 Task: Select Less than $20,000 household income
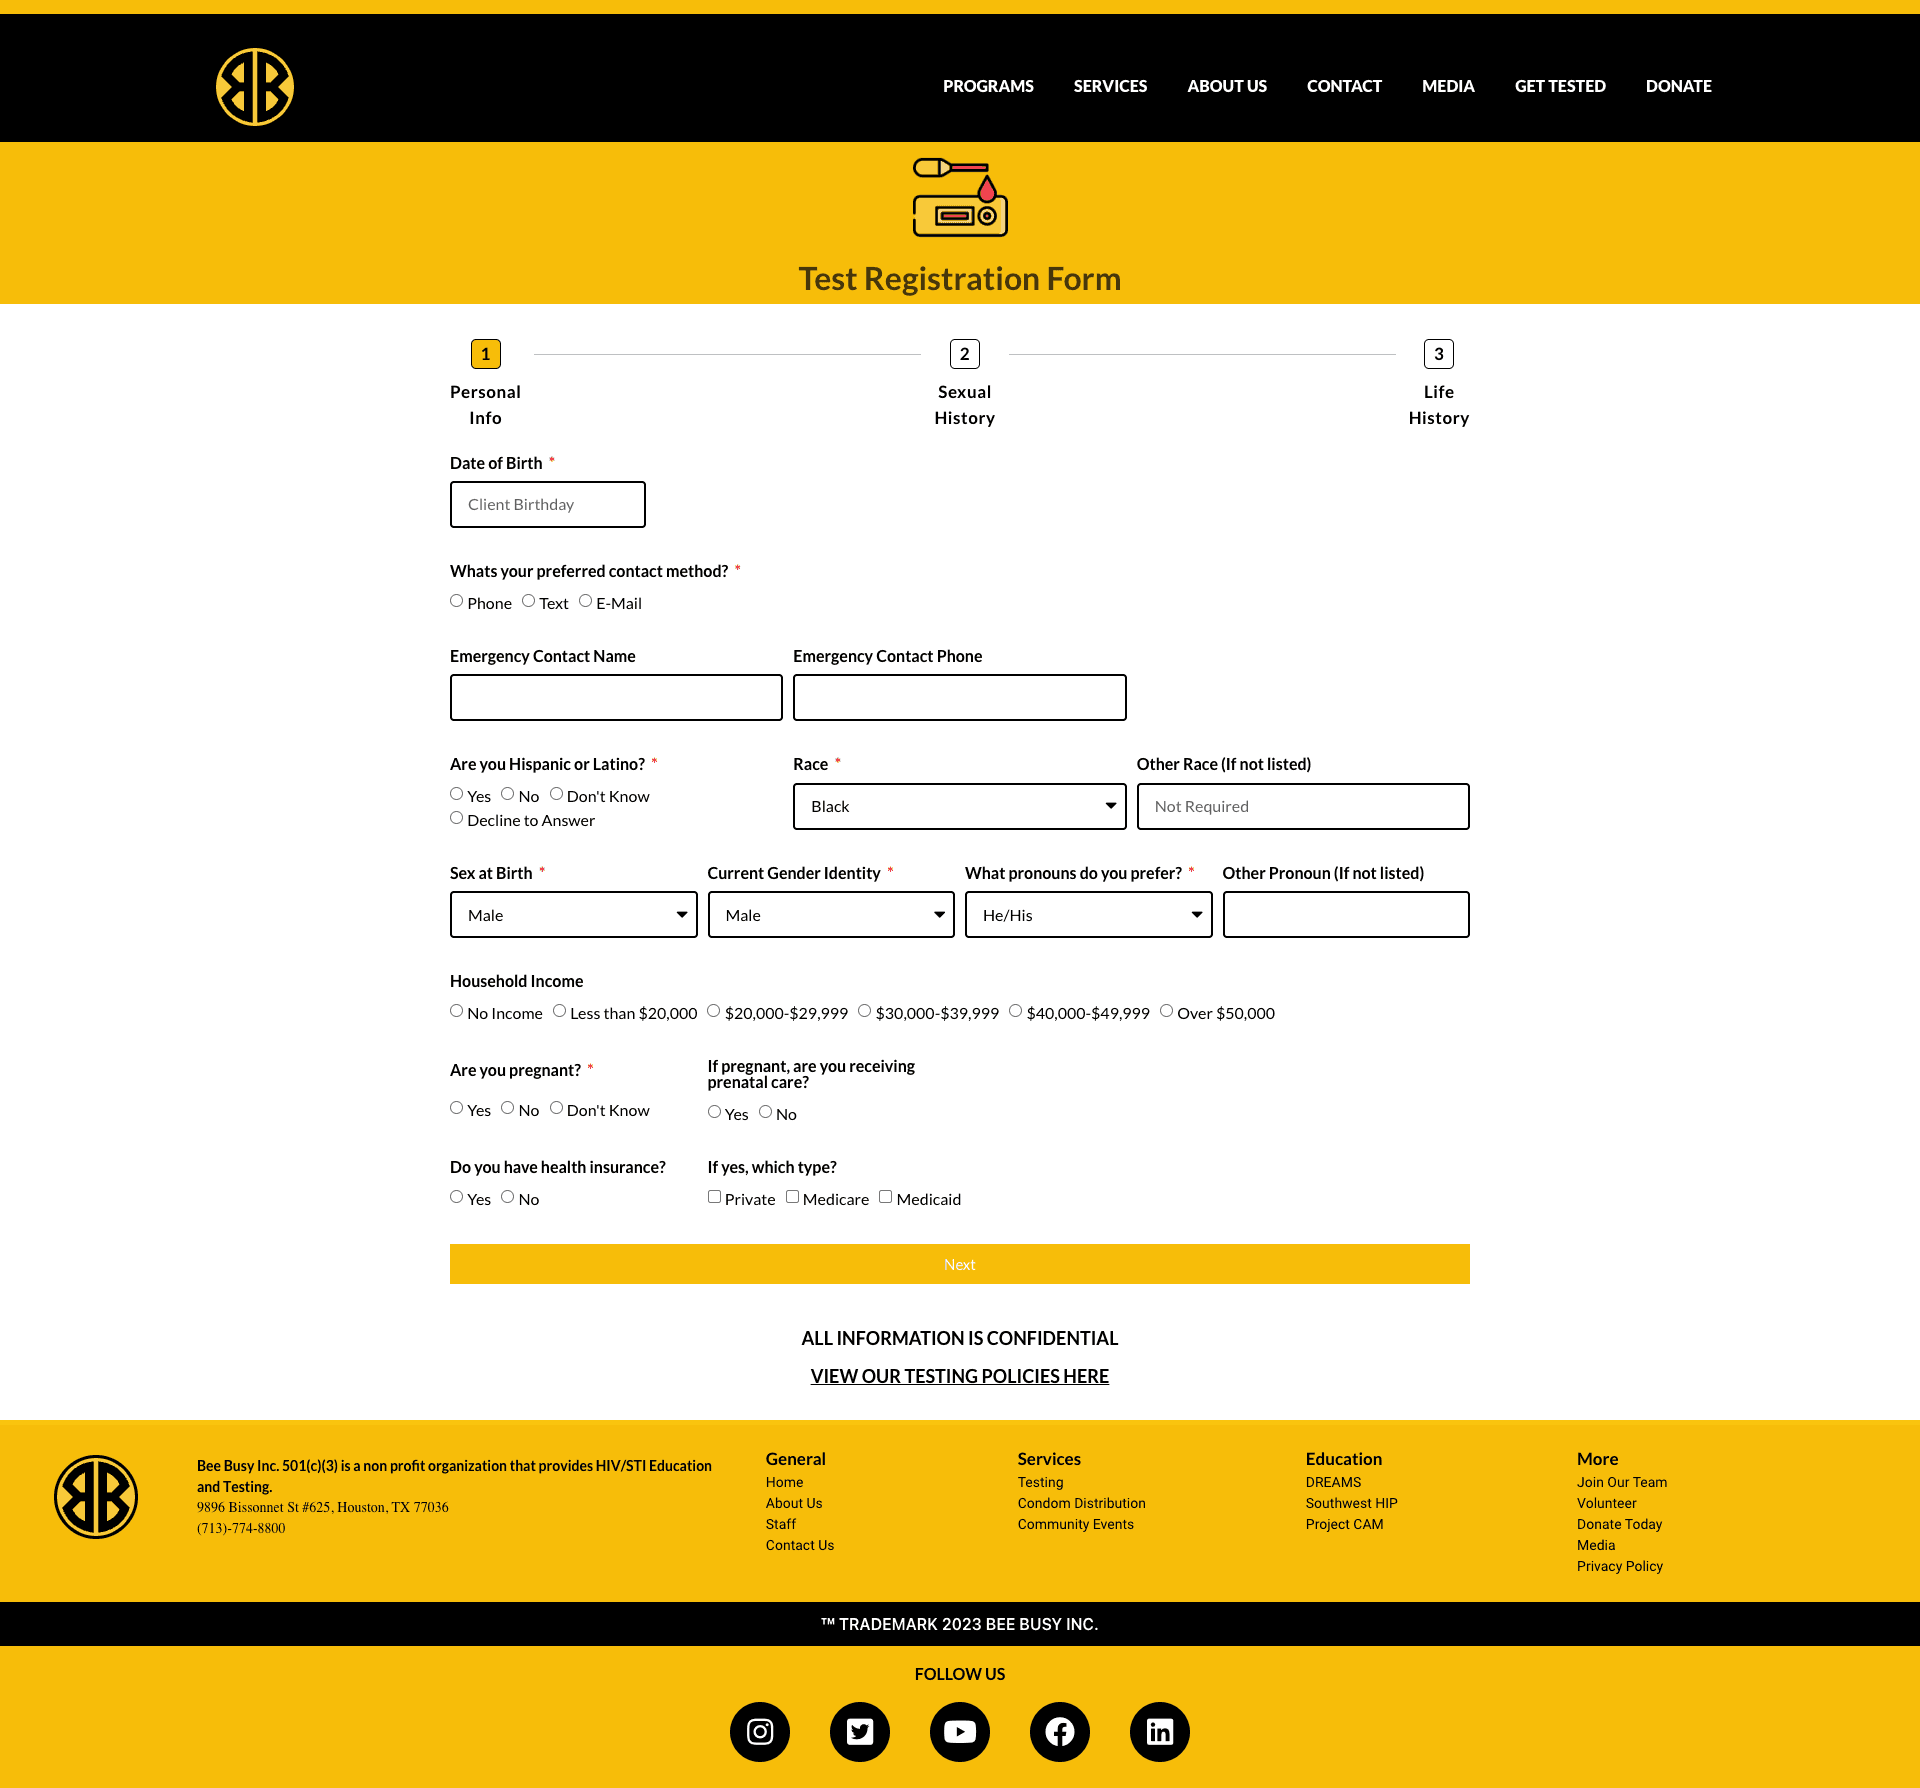559,1010
